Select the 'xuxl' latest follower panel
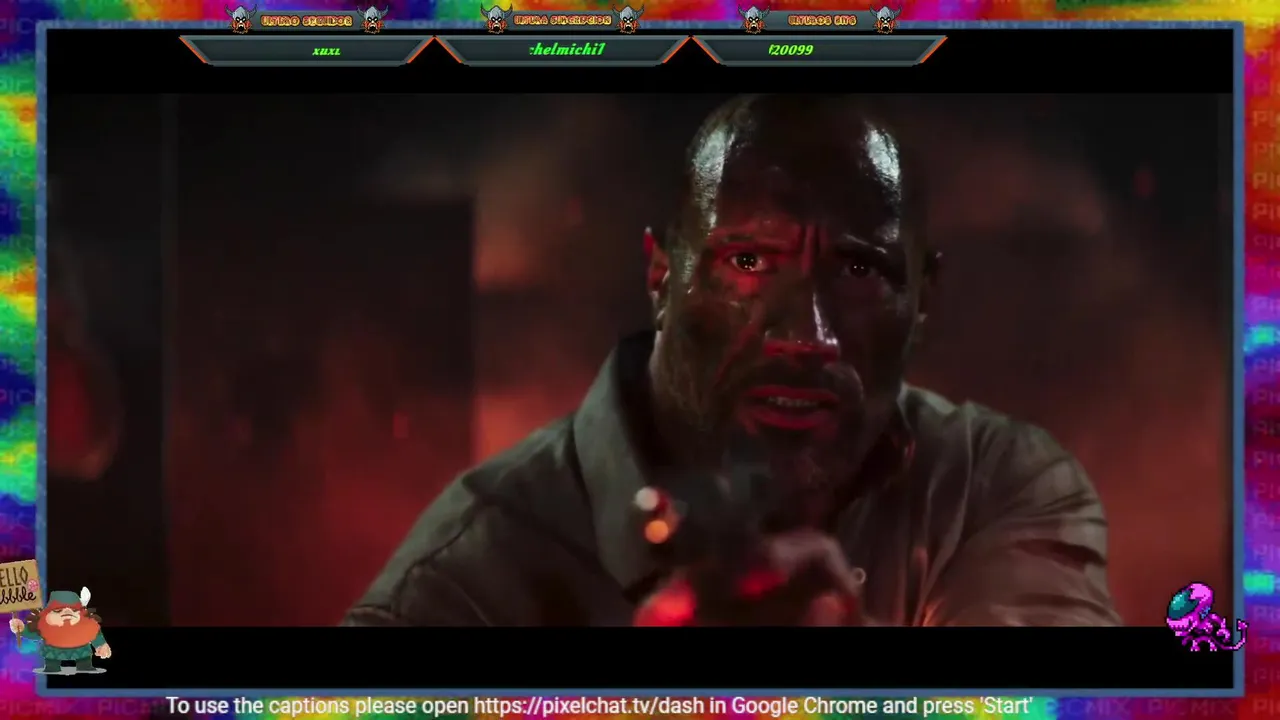 [307, 50]
